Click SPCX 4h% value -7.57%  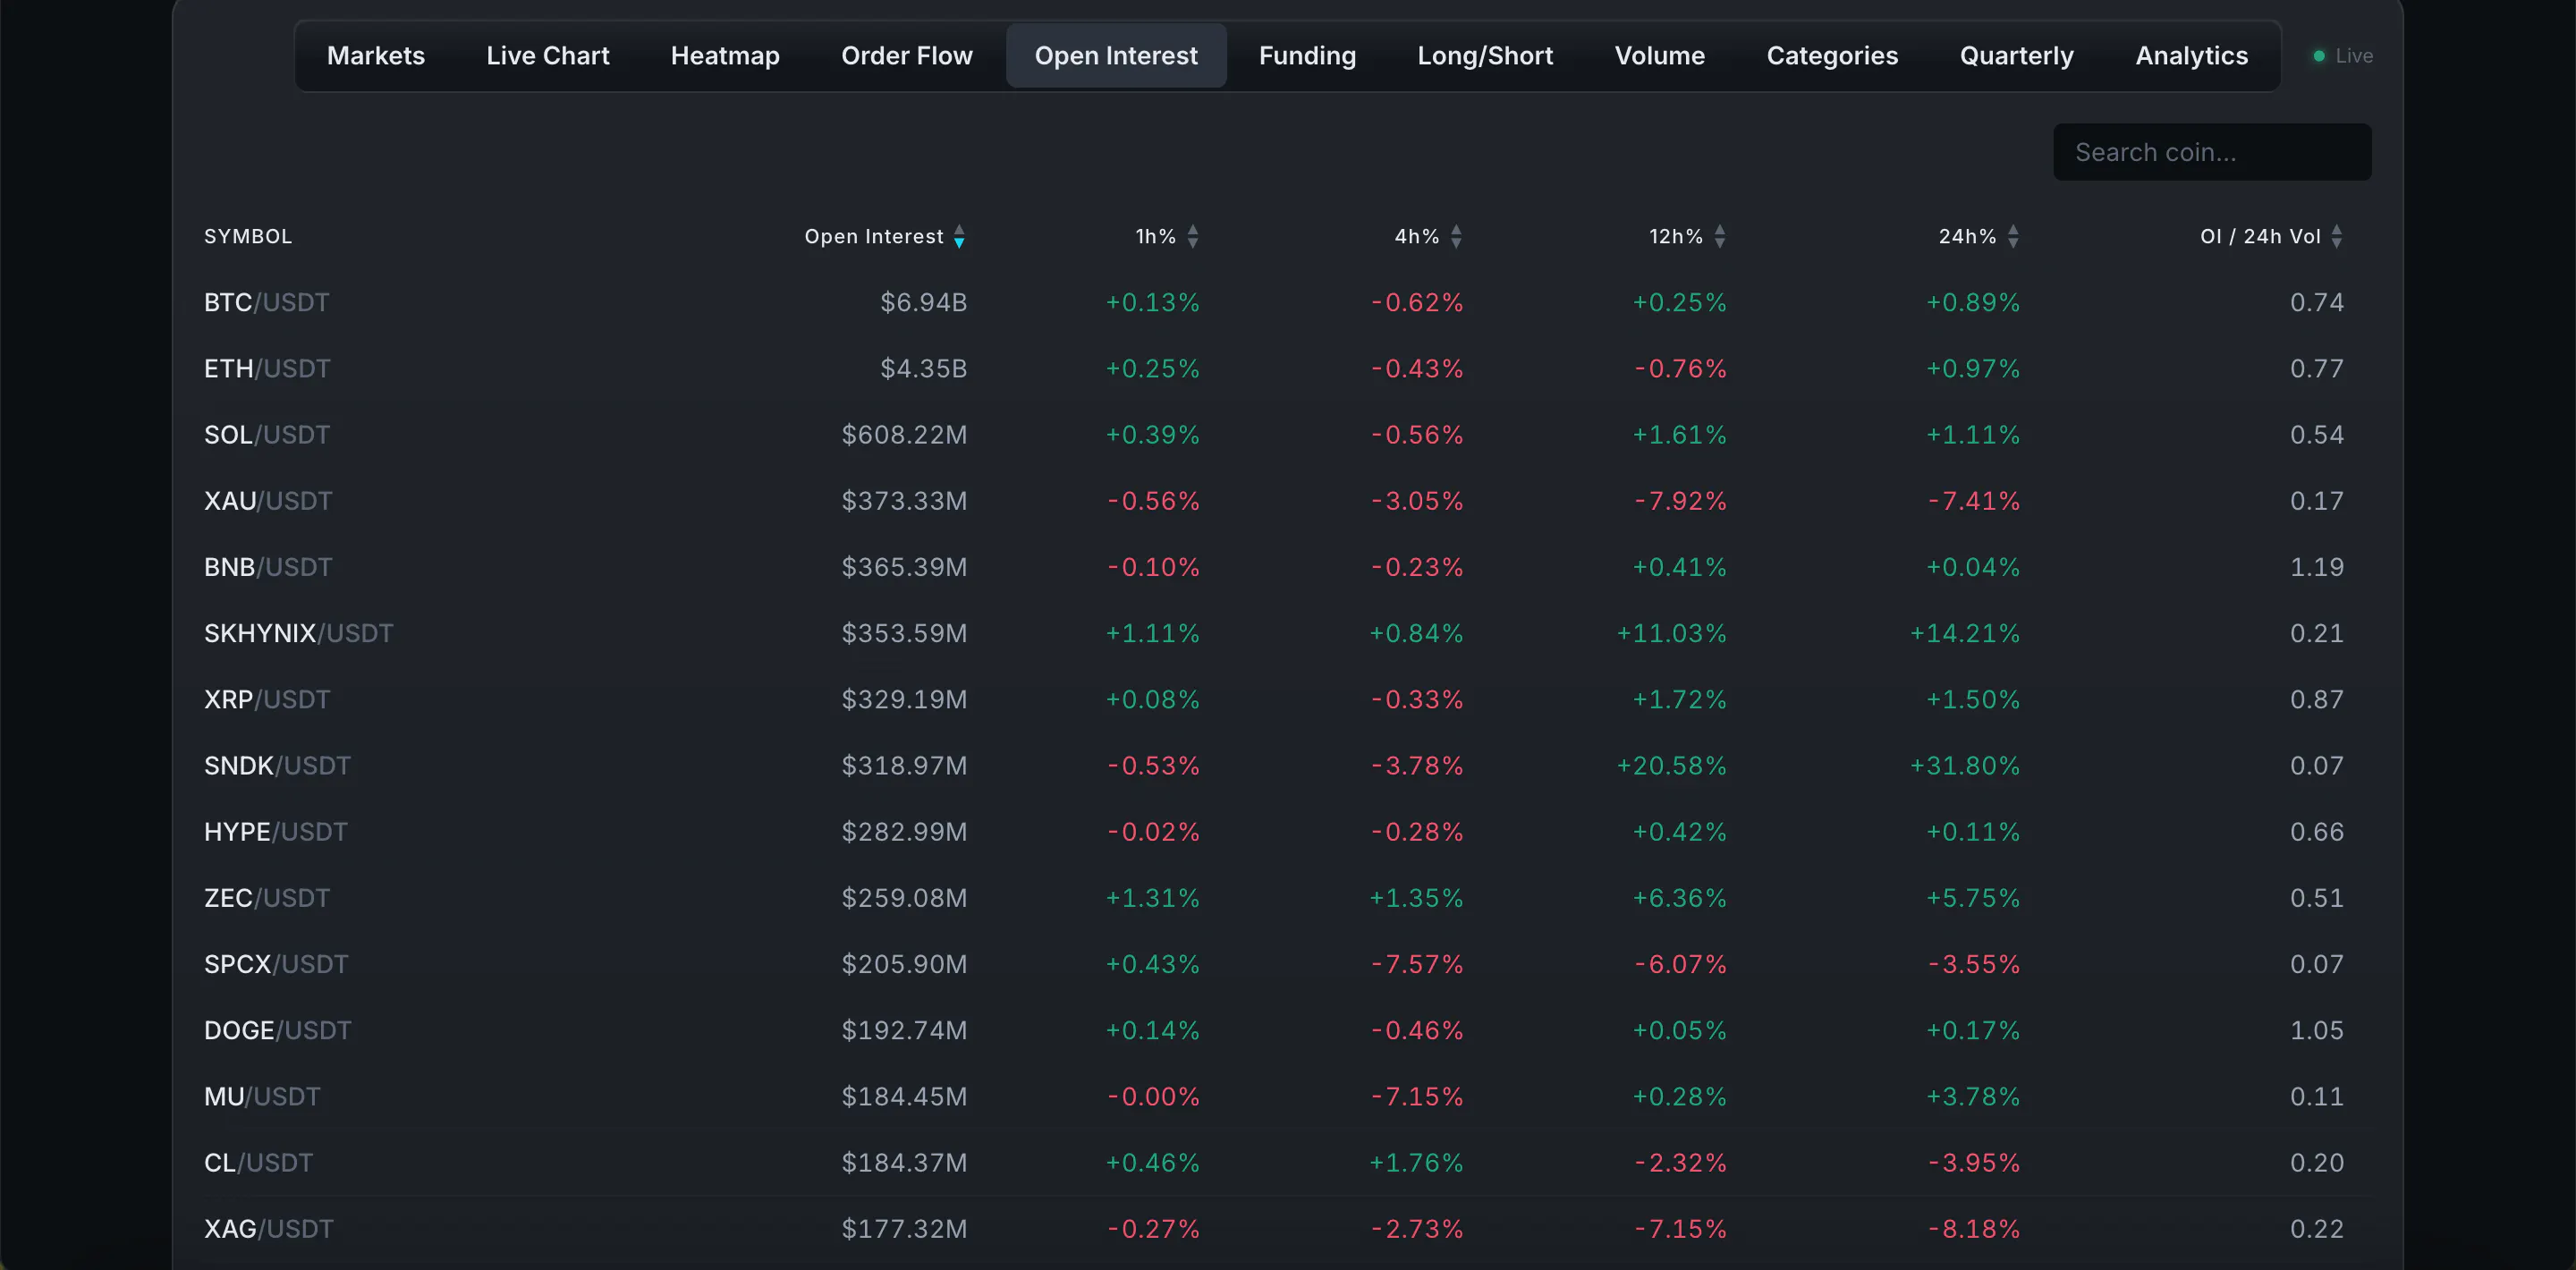pyautogui.click(x=1417, y=964)
